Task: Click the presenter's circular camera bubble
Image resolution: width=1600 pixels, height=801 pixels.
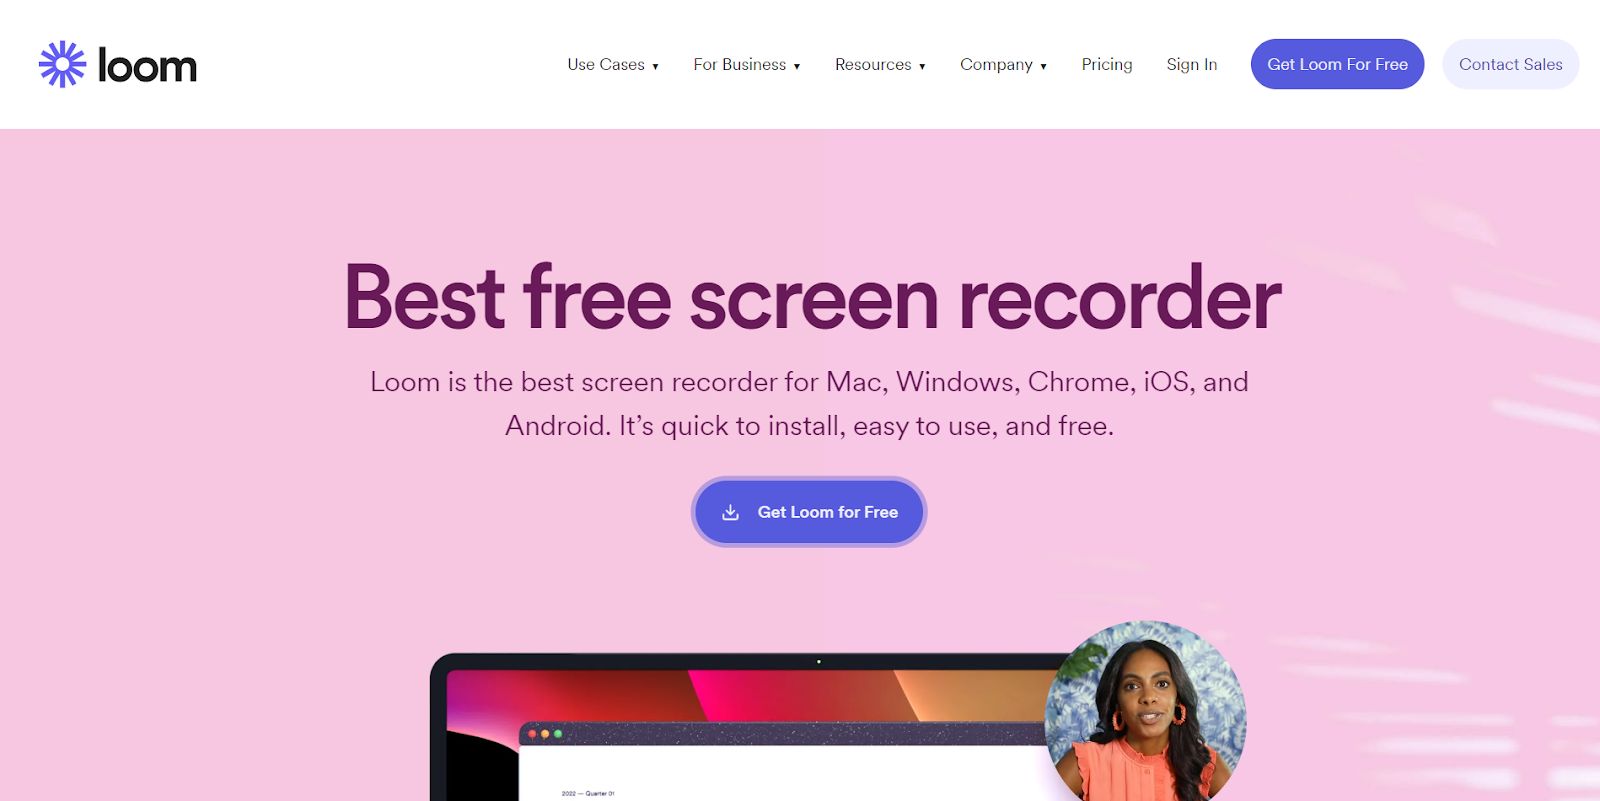Action: coord(1145,711)
